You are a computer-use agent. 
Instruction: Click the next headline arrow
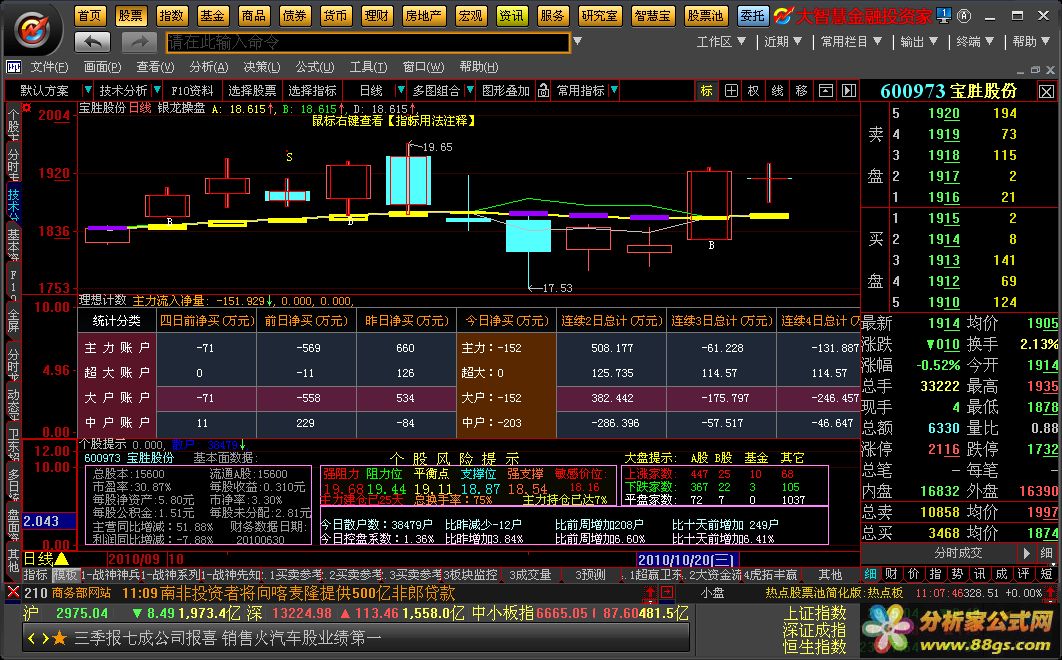45,638
